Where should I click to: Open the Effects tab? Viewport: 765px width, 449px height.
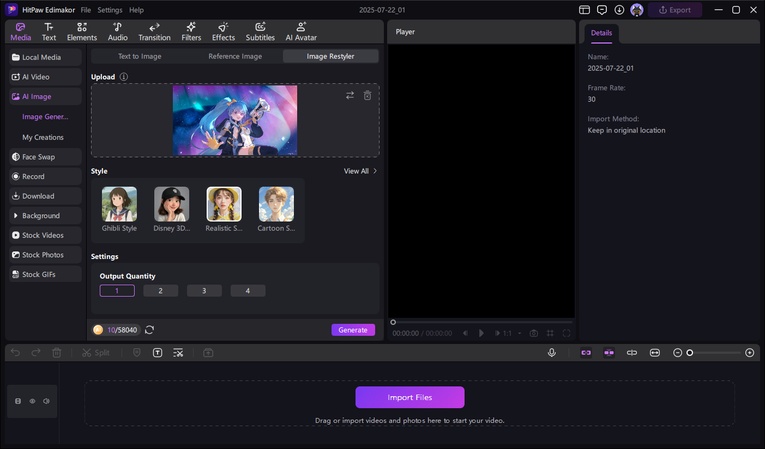223,32
